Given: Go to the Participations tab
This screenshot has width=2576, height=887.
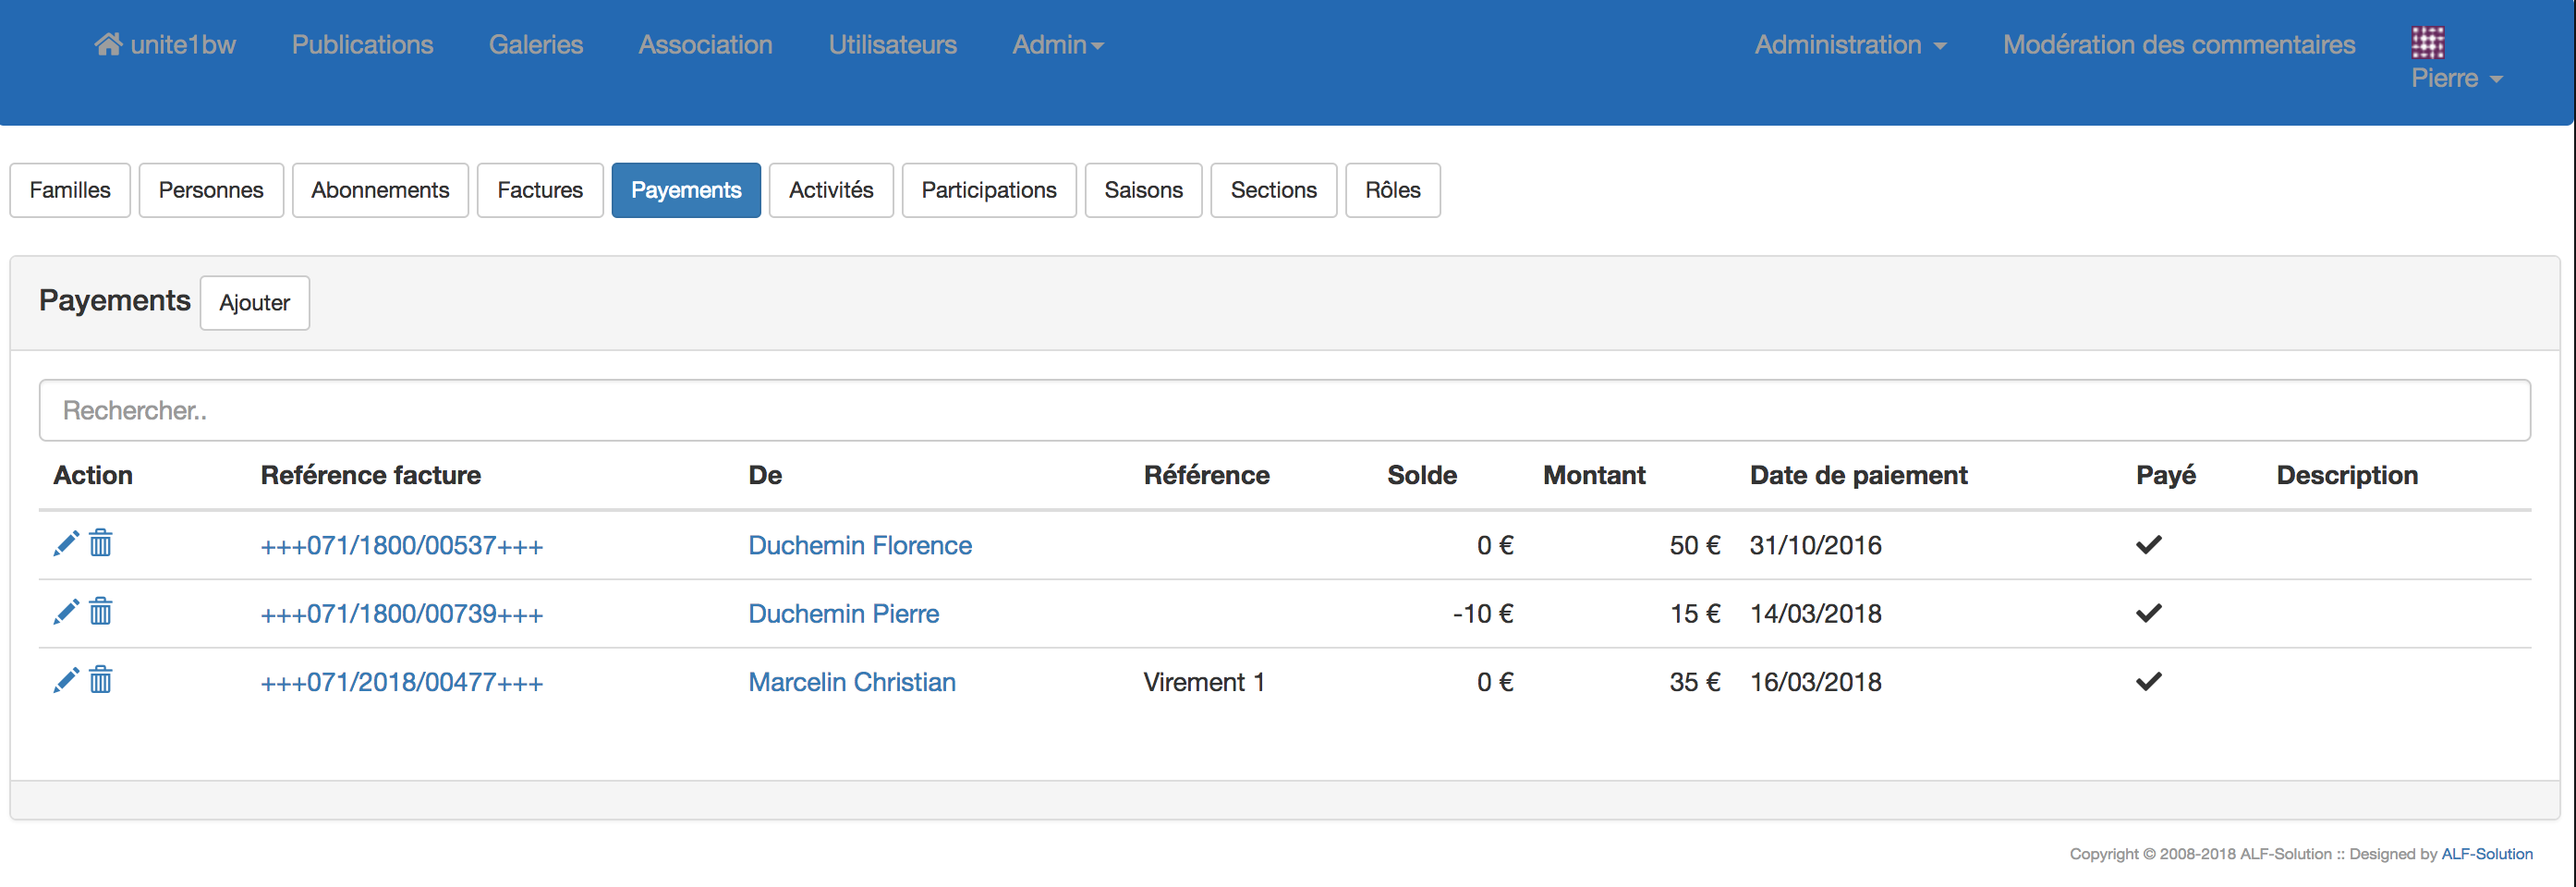Looking at the screenshot, I should coord(988,190).
